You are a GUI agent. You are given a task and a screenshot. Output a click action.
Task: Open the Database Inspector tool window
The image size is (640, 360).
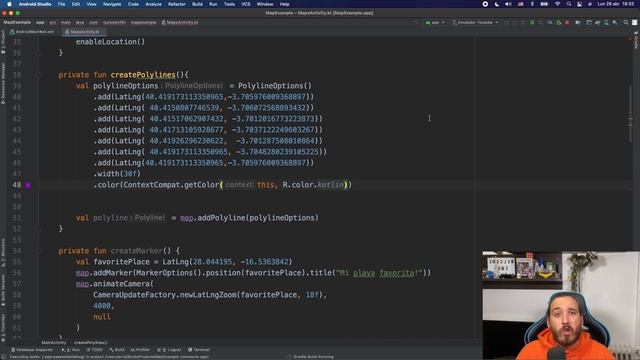[x=32, y=350]
